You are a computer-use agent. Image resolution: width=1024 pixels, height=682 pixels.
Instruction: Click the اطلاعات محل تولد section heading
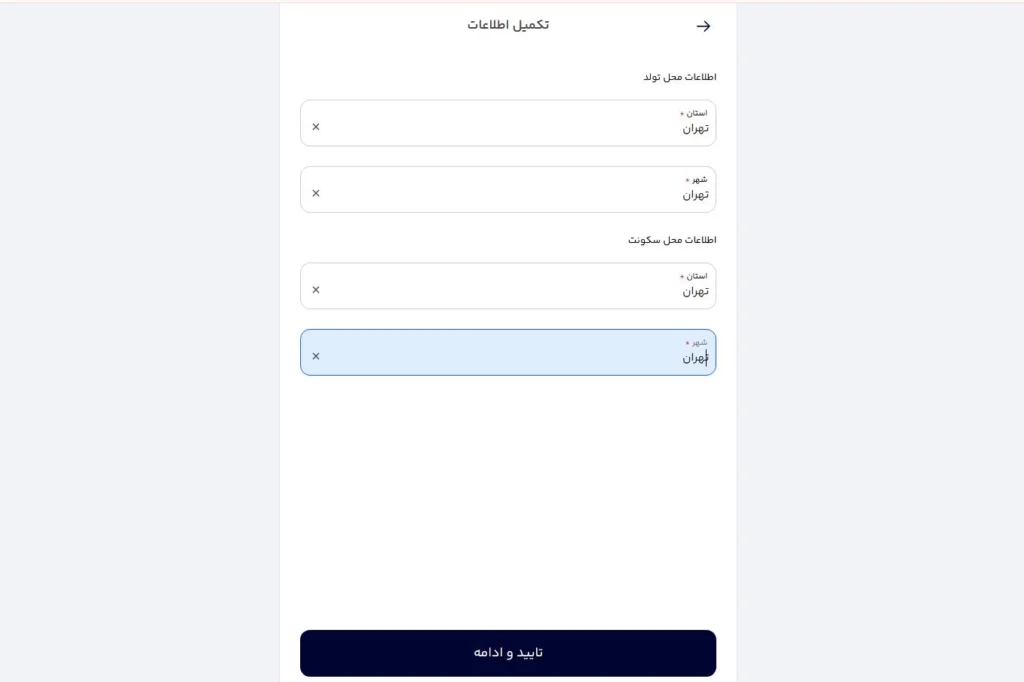coord(680,77)
